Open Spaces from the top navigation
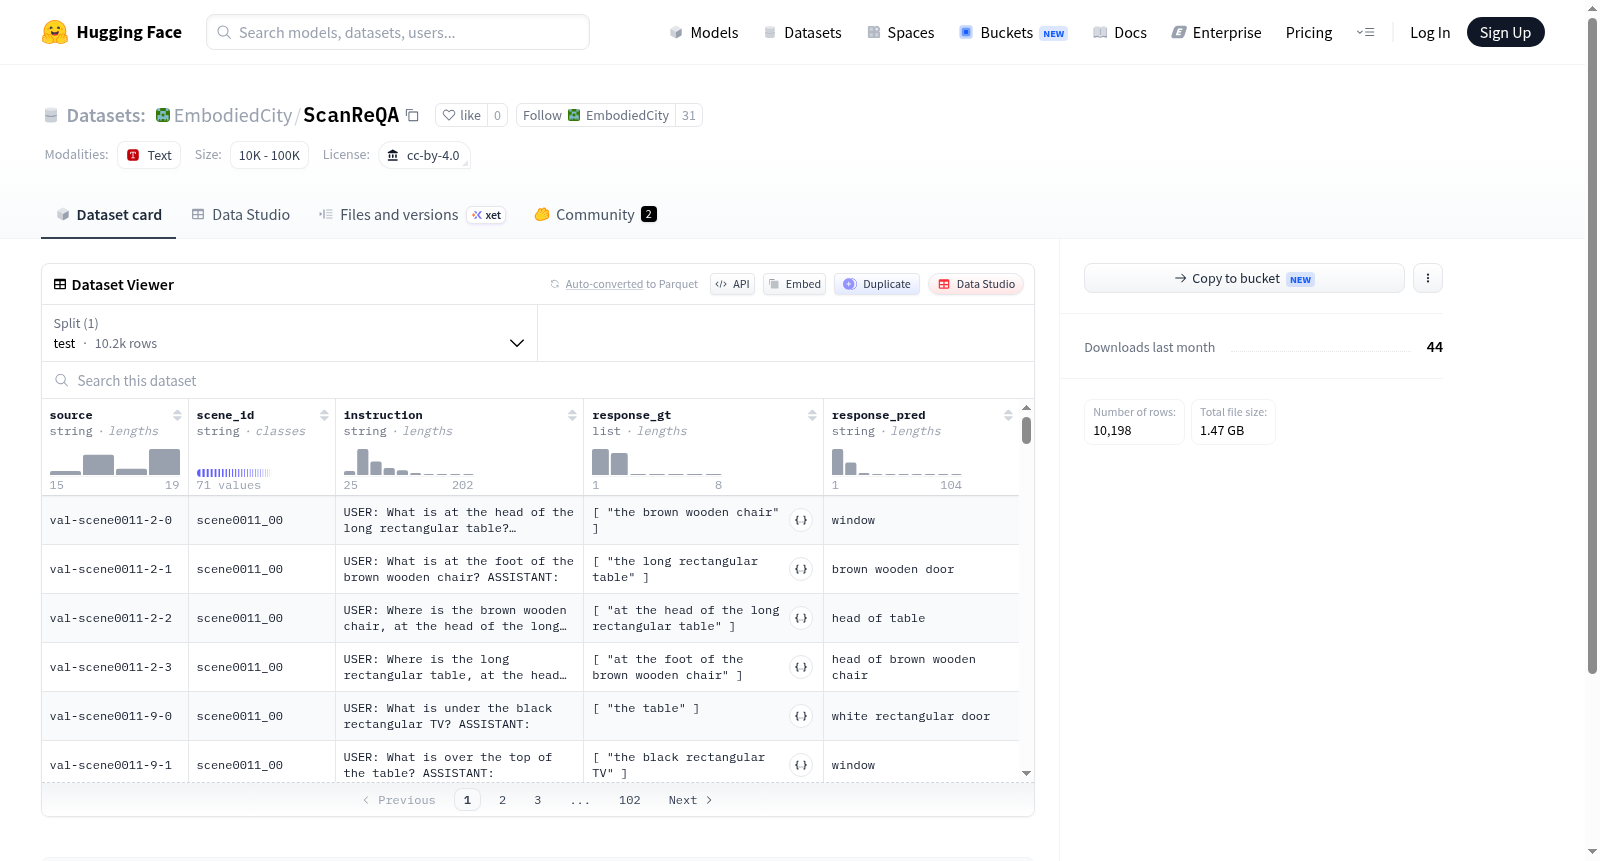Image resolution: width=1600 pixels, height=861 pixels. [x=900, y=32]
